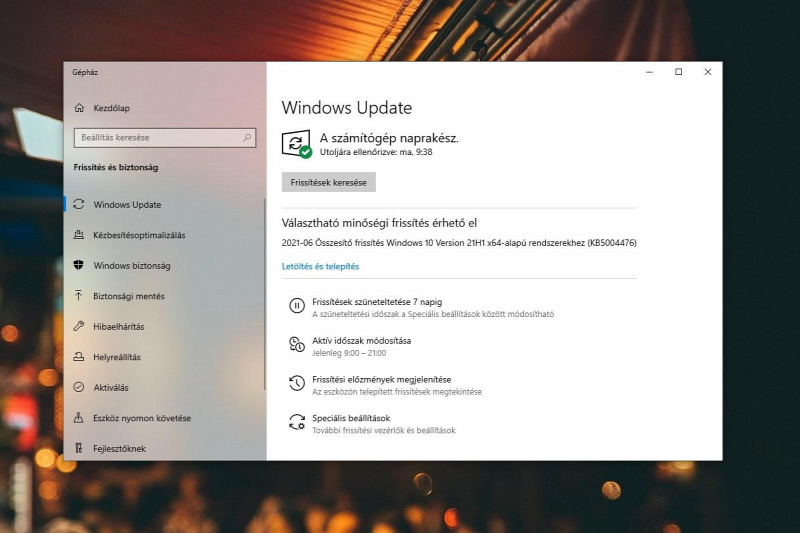Click the magnifier icon in search box
This screenshot has height=533, width=800.
[x=247, y=137]
